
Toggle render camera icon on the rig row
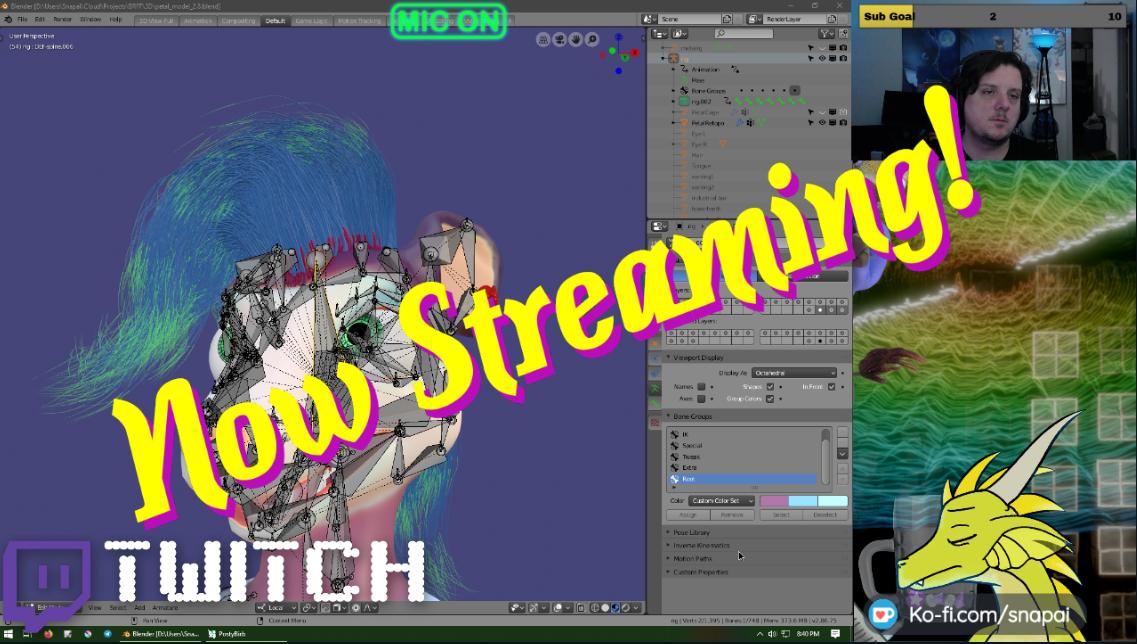click(x=843, y=59)
